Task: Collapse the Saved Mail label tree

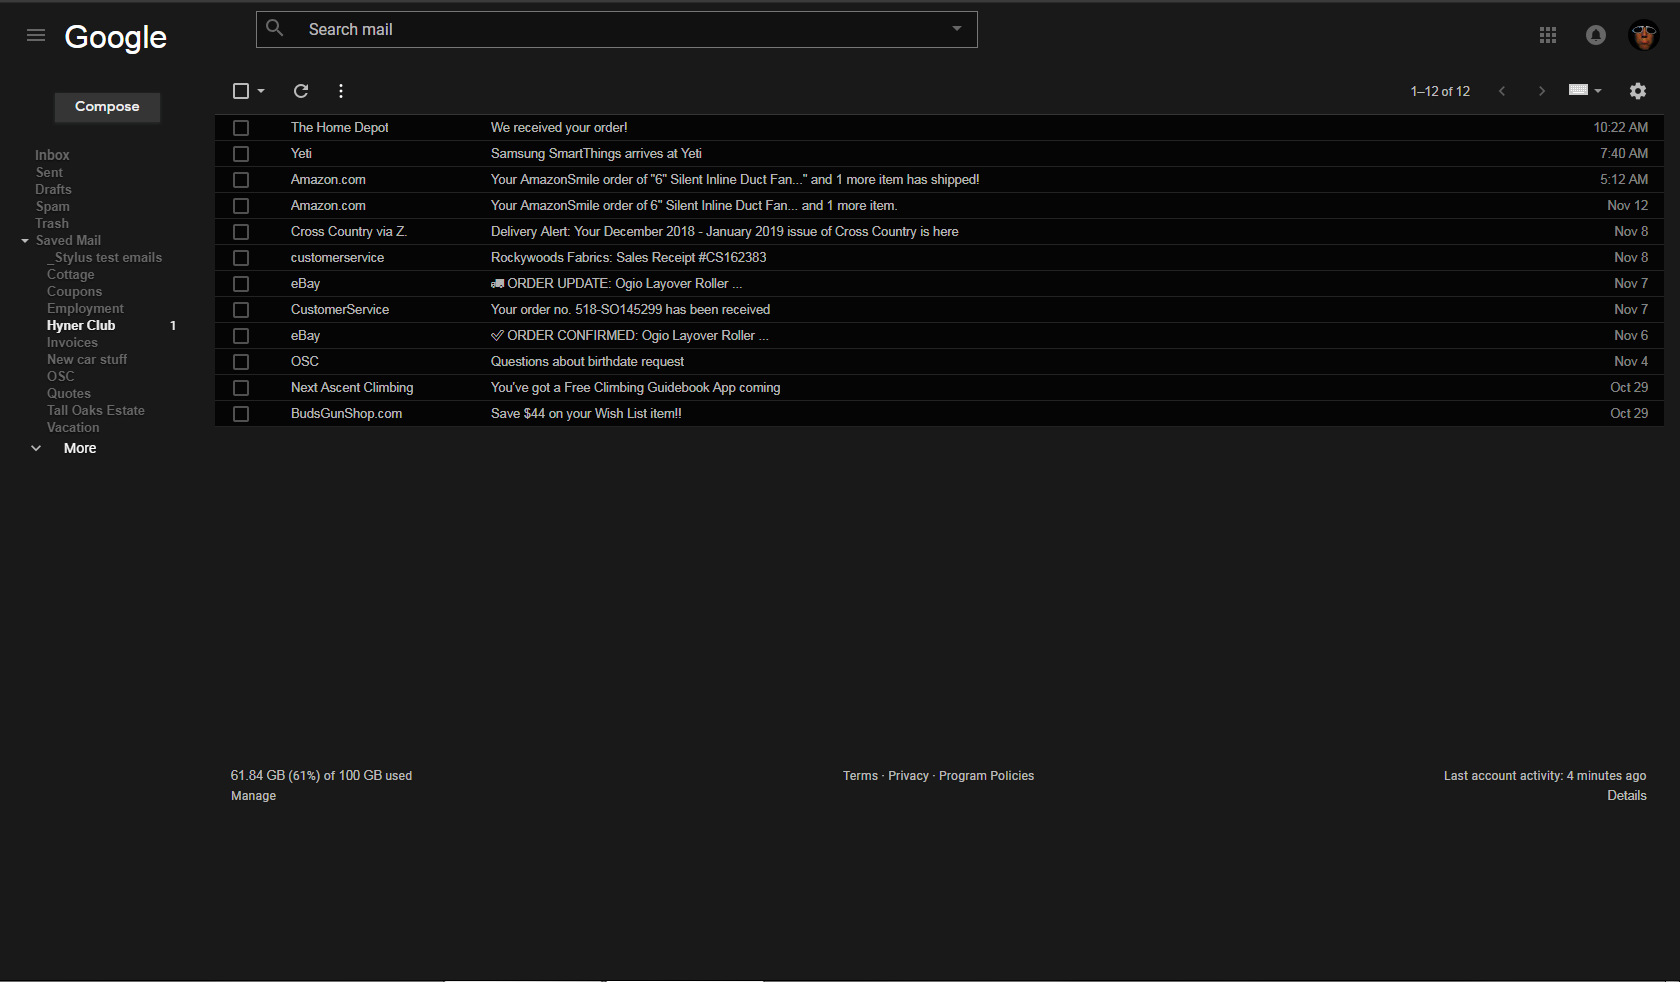Action: point(25,241)
